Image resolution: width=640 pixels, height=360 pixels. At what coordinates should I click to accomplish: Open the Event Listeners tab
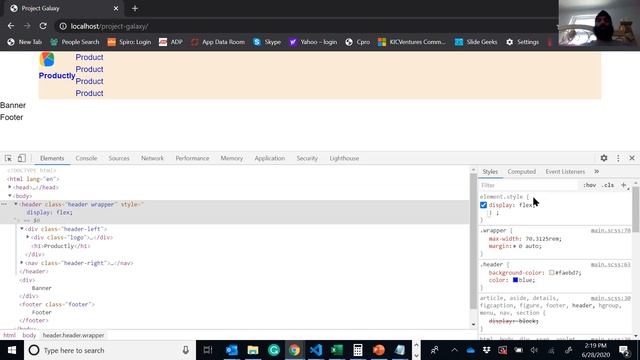point(565,171)
